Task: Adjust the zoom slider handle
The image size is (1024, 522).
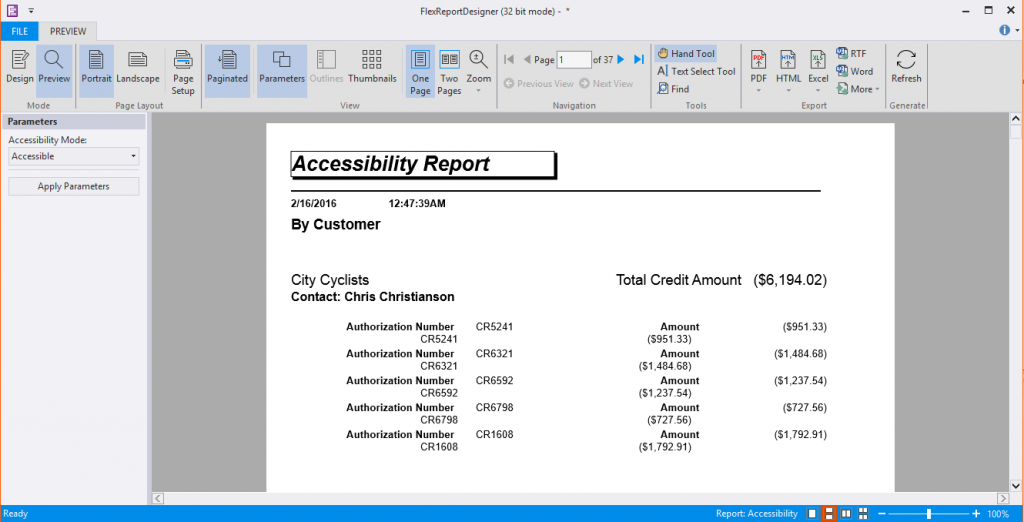Action: click(x=929, y=514)
